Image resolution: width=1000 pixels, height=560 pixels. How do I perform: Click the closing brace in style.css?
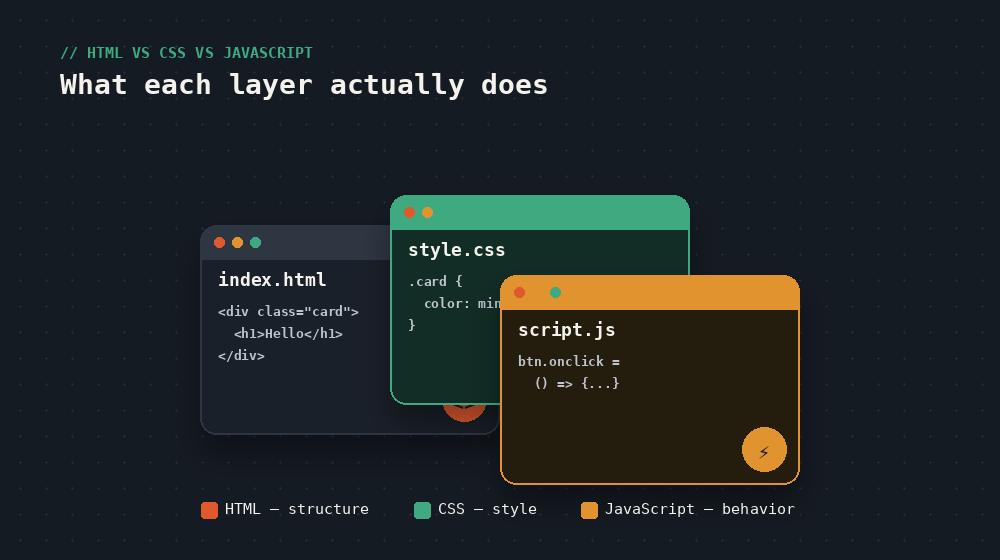tap(412, 325)
